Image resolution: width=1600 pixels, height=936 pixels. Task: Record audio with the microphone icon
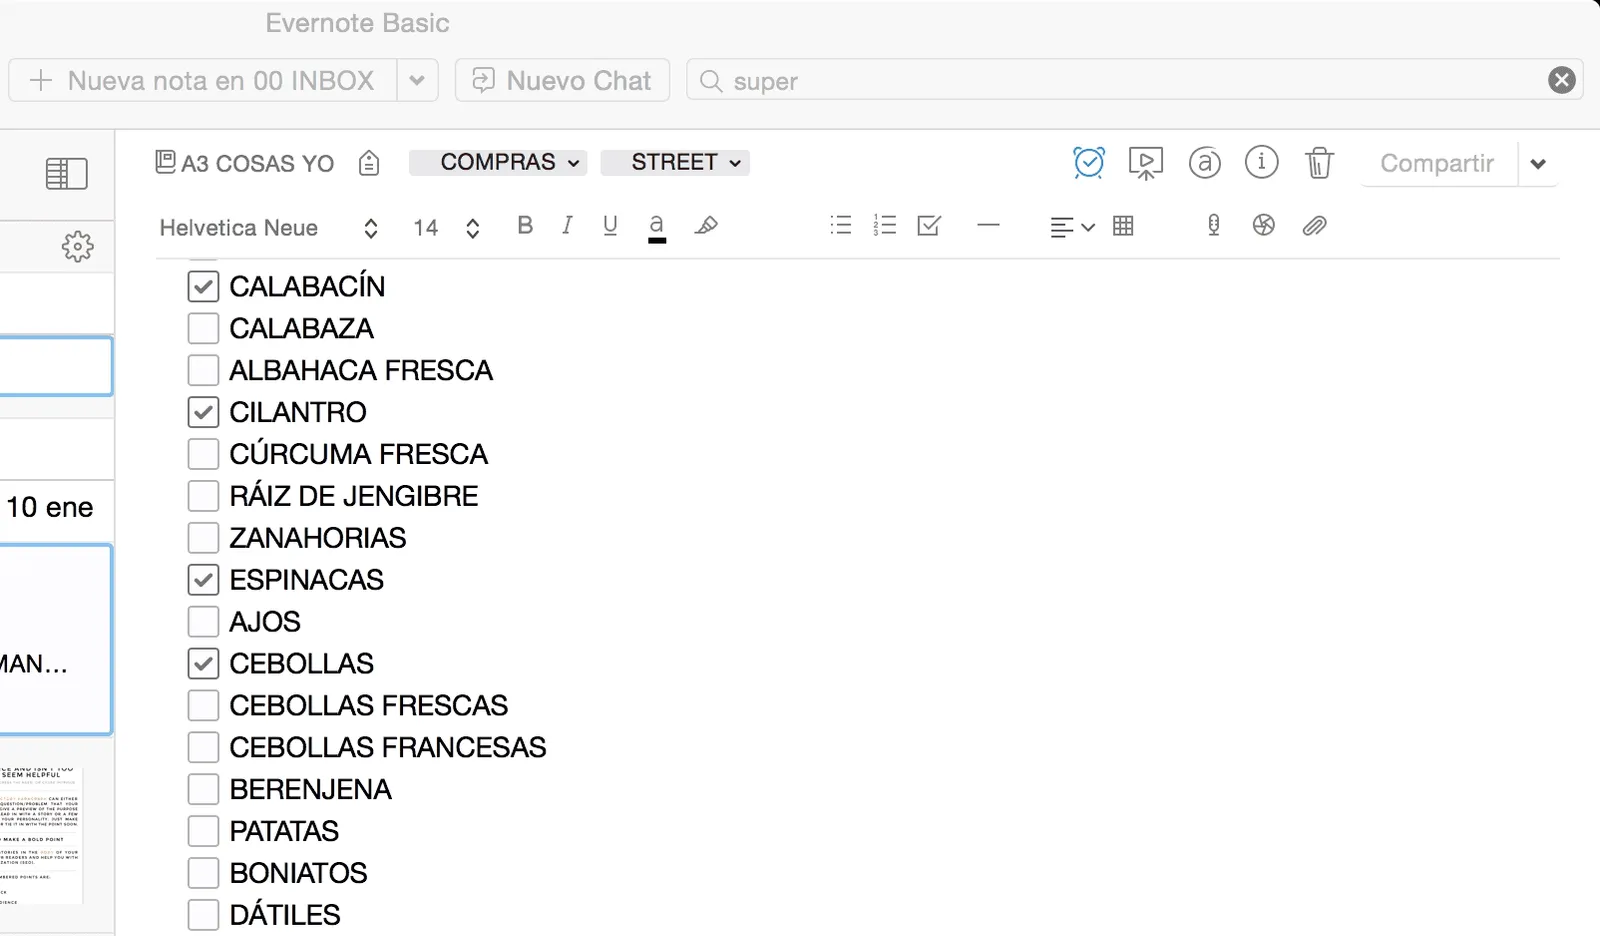coord(1213,225)
